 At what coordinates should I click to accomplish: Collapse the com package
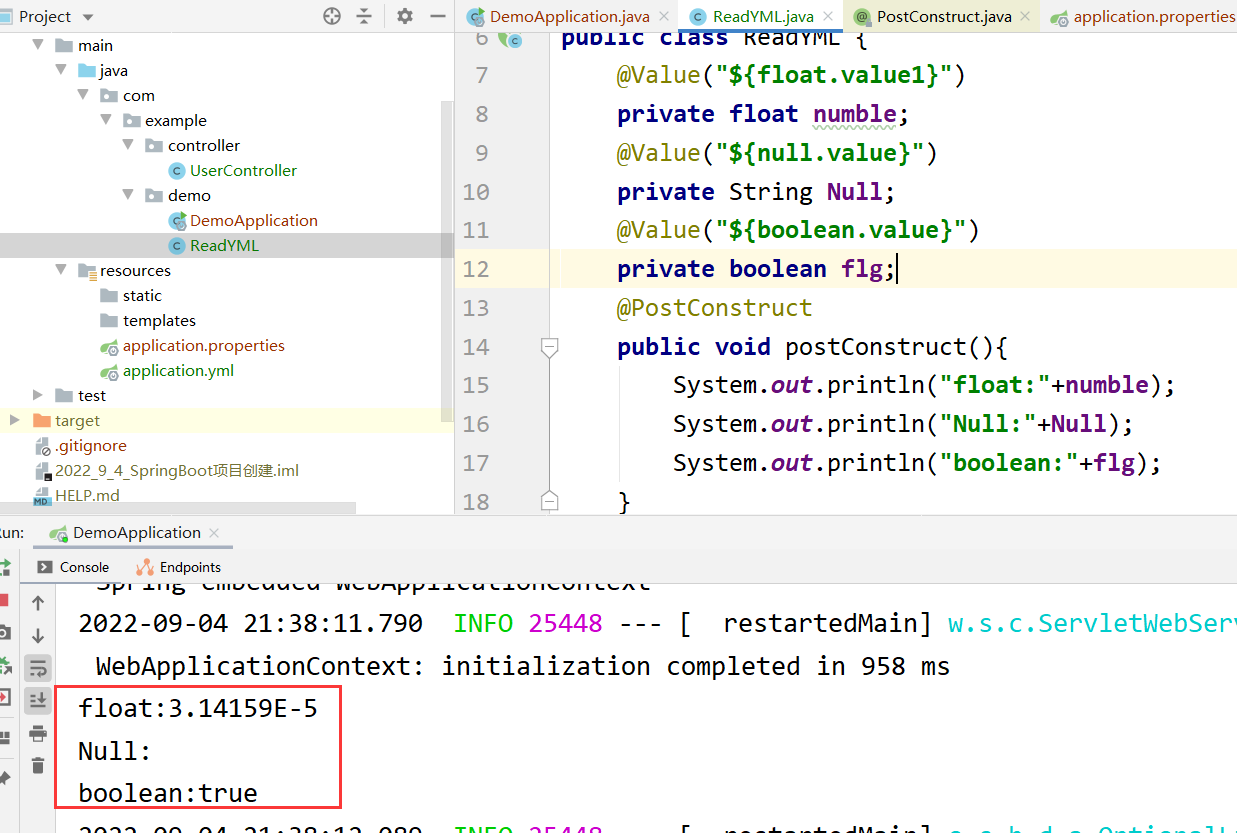(x=84, y=95)
